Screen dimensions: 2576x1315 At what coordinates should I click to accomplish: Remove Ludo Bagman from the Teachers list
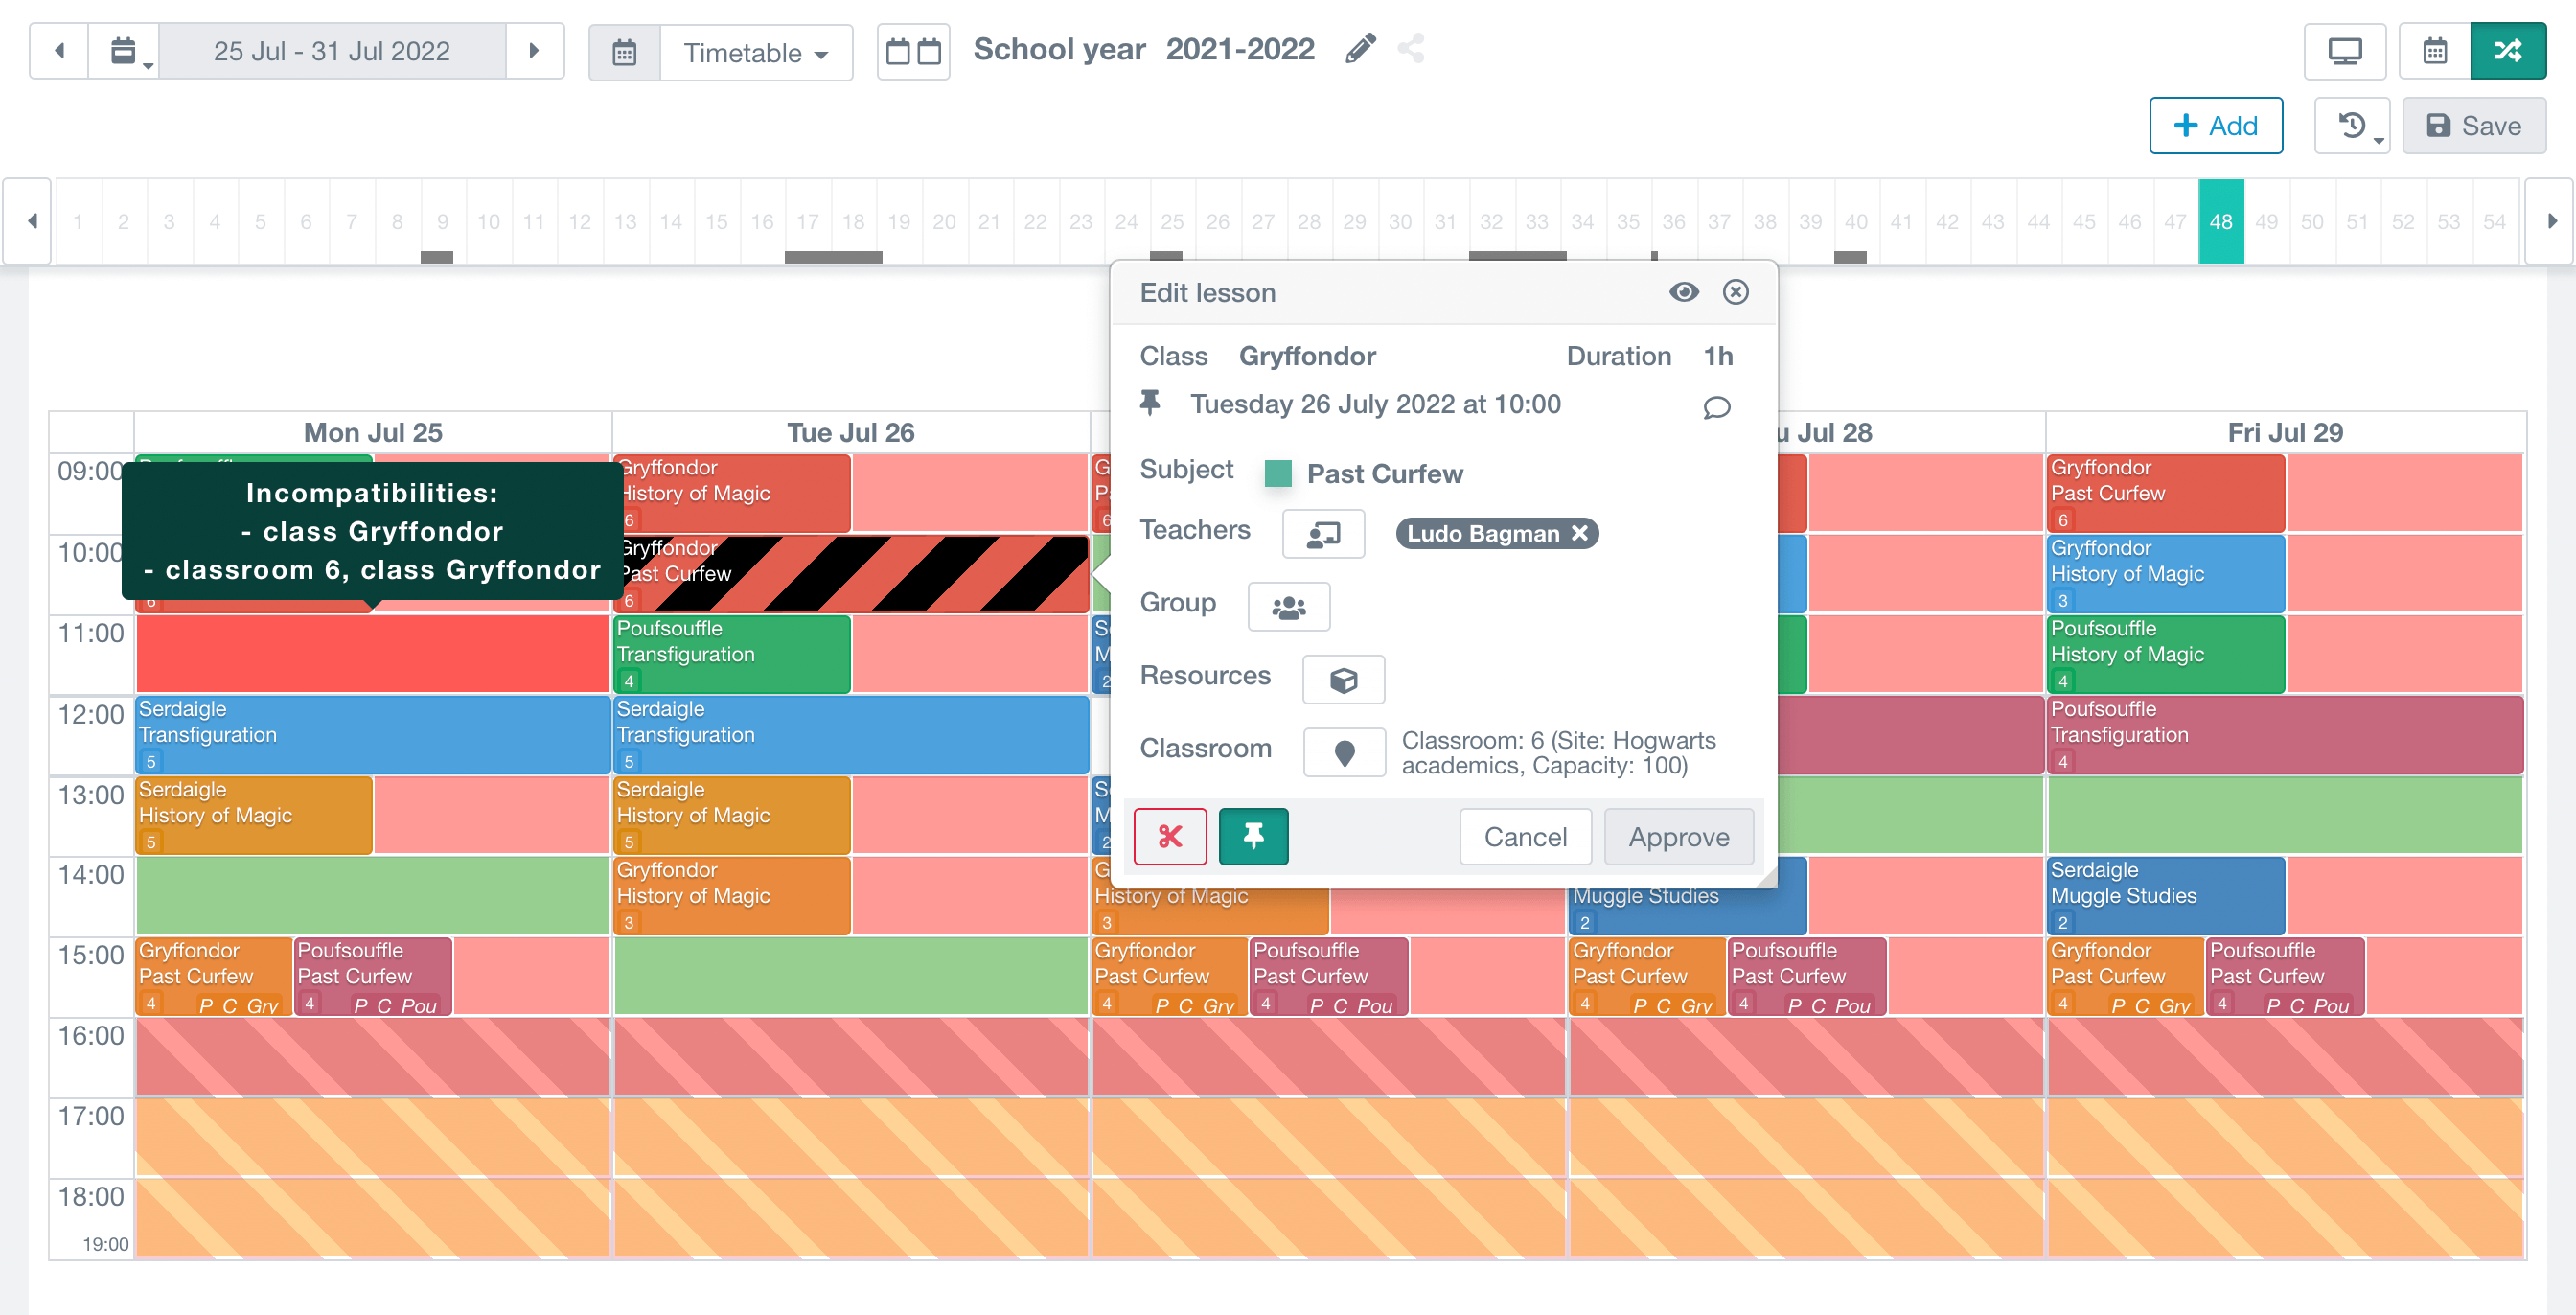(x=1578, y=533)
